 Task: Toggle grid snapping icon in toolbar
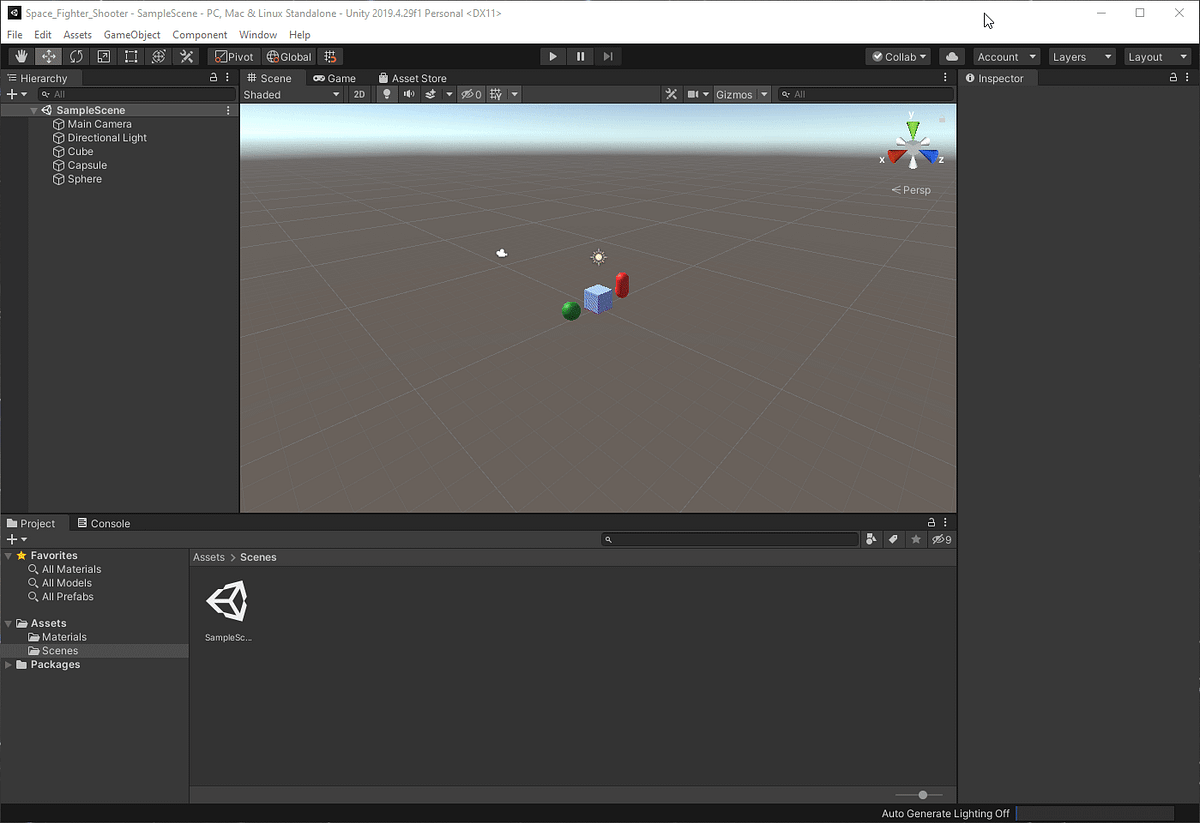click(x=331, y=57)
